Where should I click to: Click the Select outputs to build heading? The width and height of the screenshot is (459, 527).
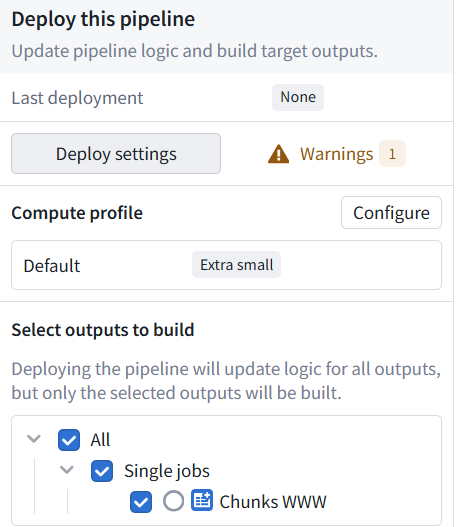(x=103, y=330)
